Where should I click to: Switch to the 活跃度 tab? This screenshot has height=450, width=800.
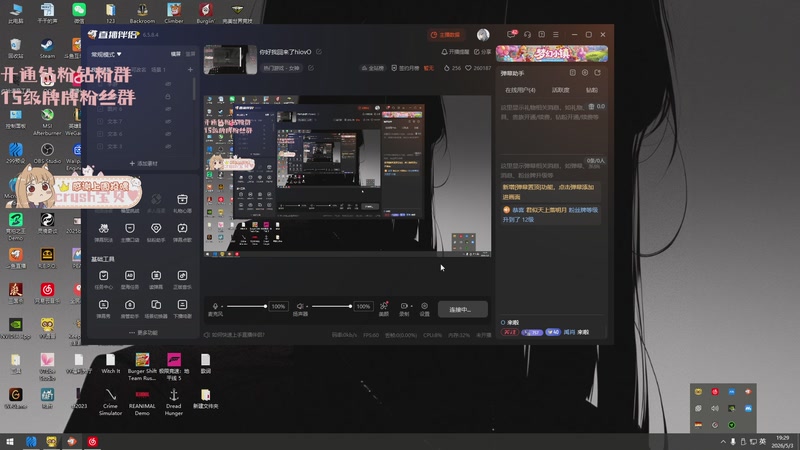[560, 90]
